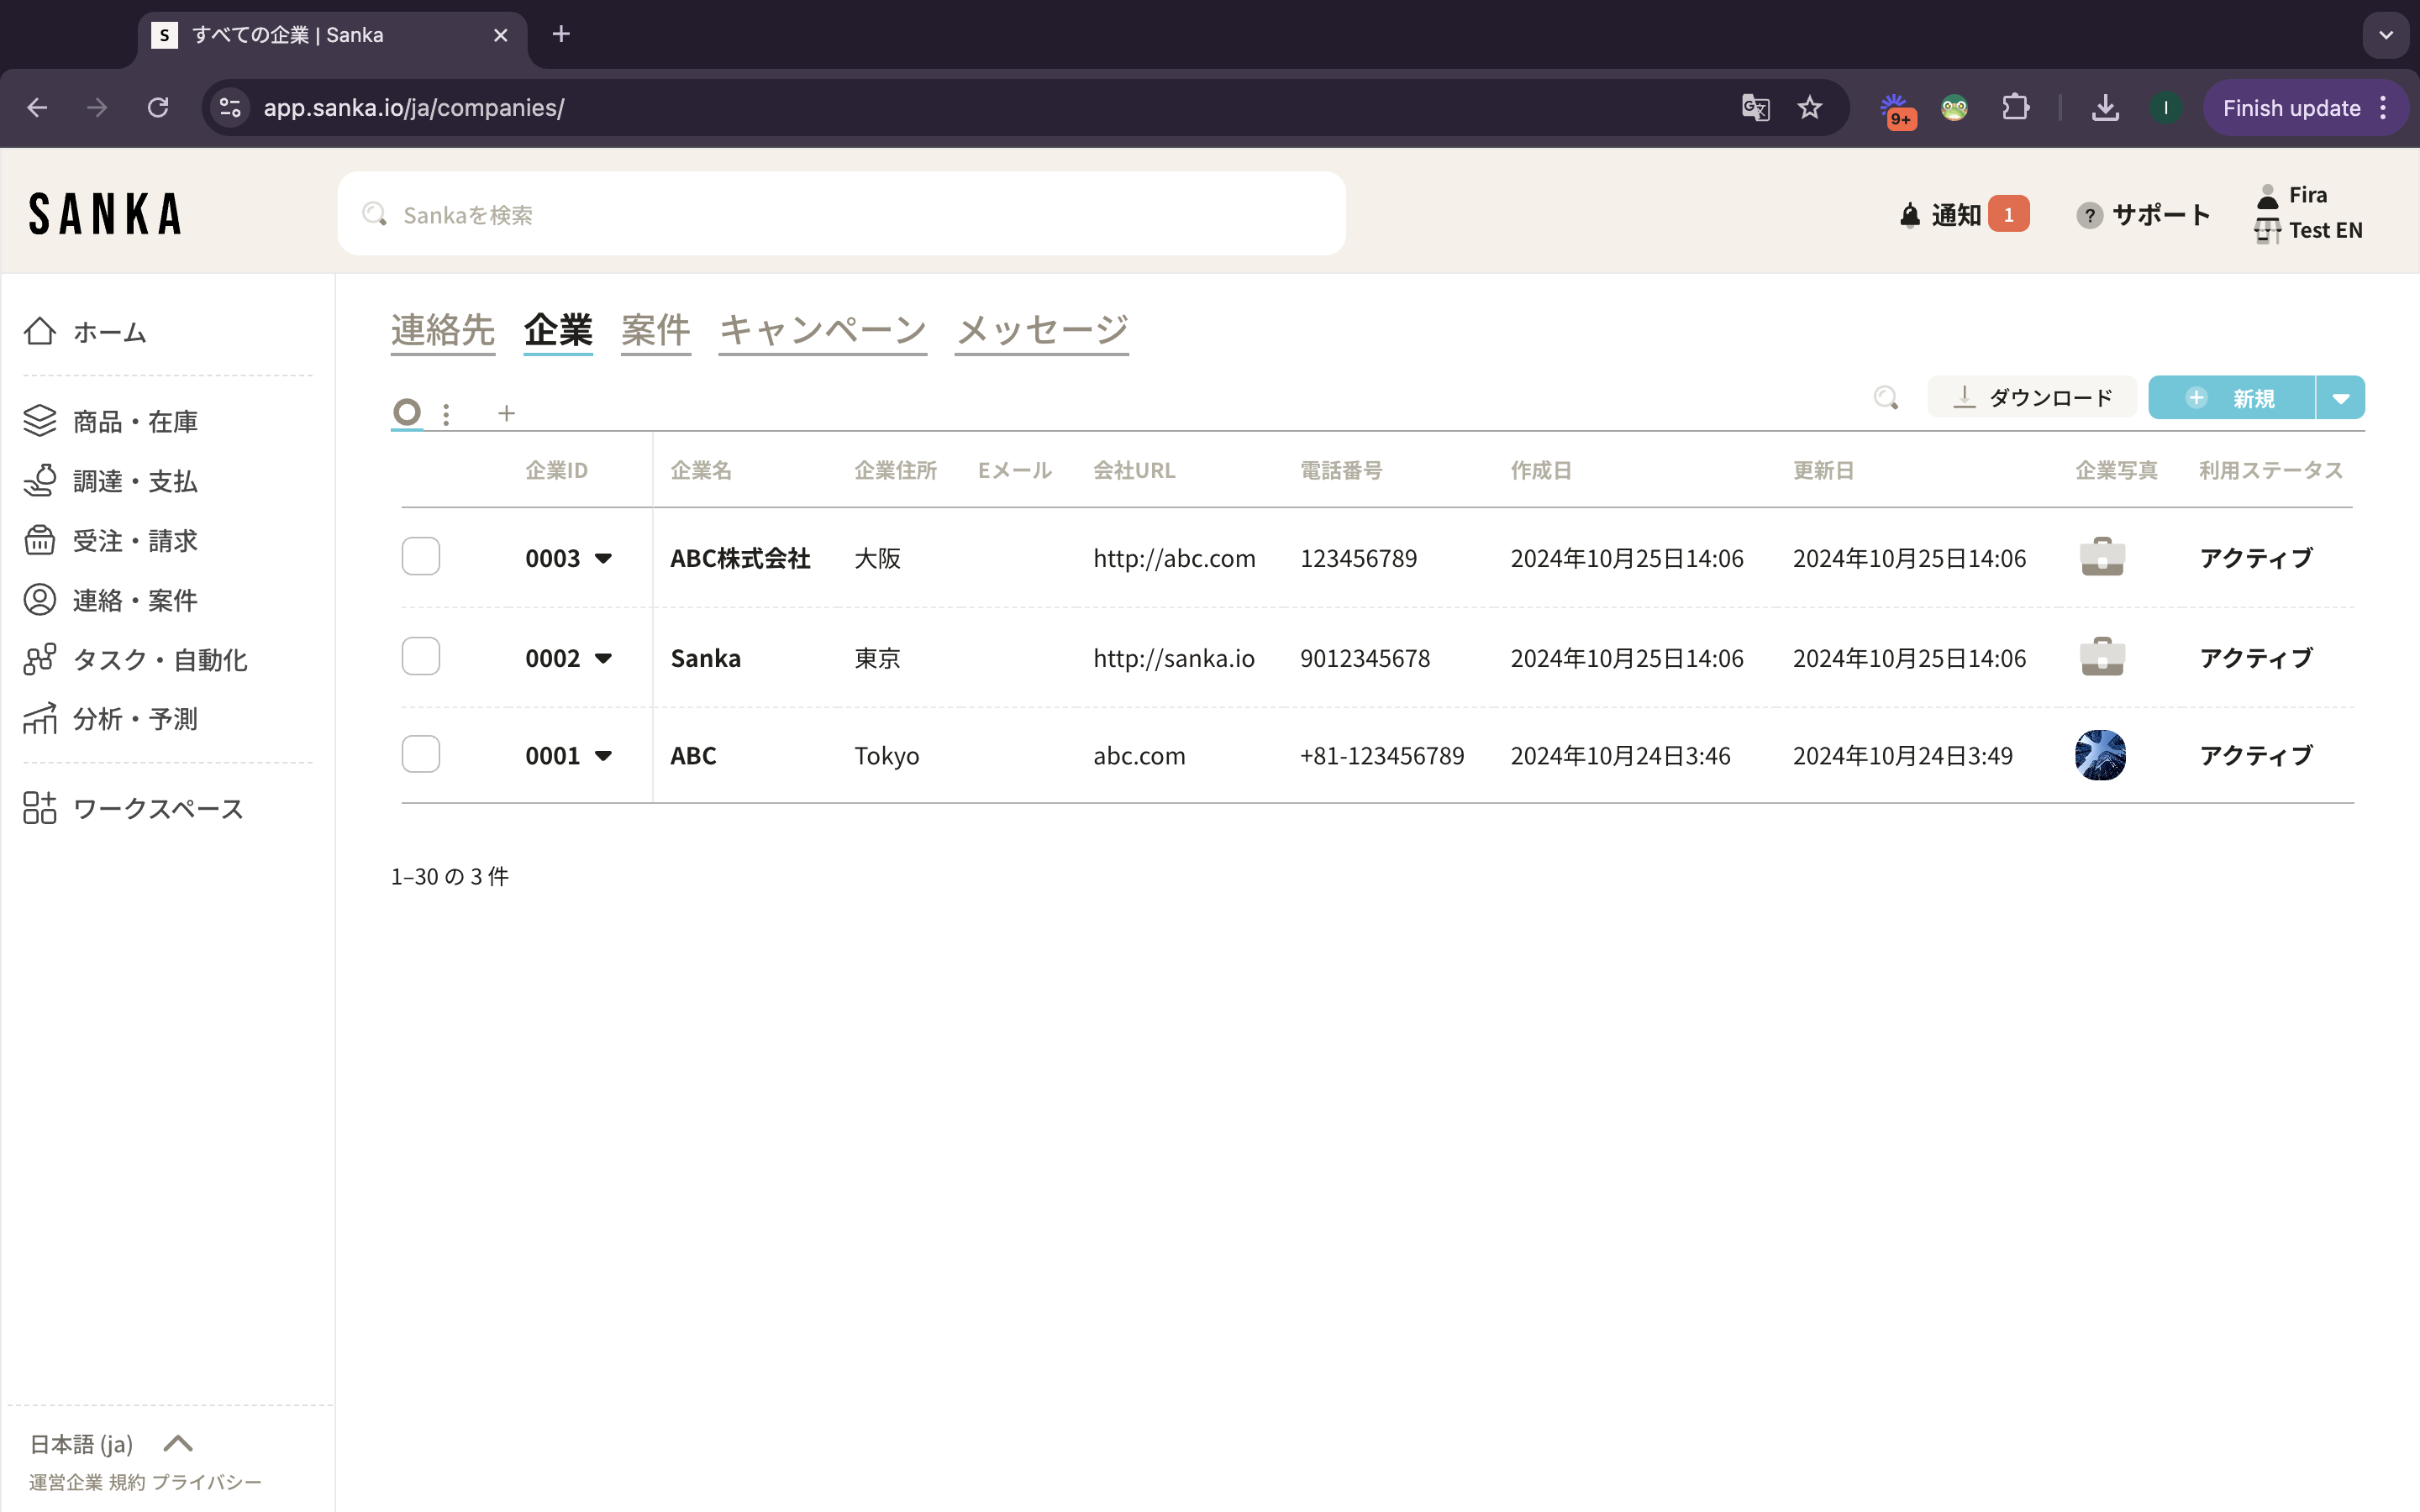
Task: Open 受注・請求 basket icon in sidebar
Action: click(40, 540)
